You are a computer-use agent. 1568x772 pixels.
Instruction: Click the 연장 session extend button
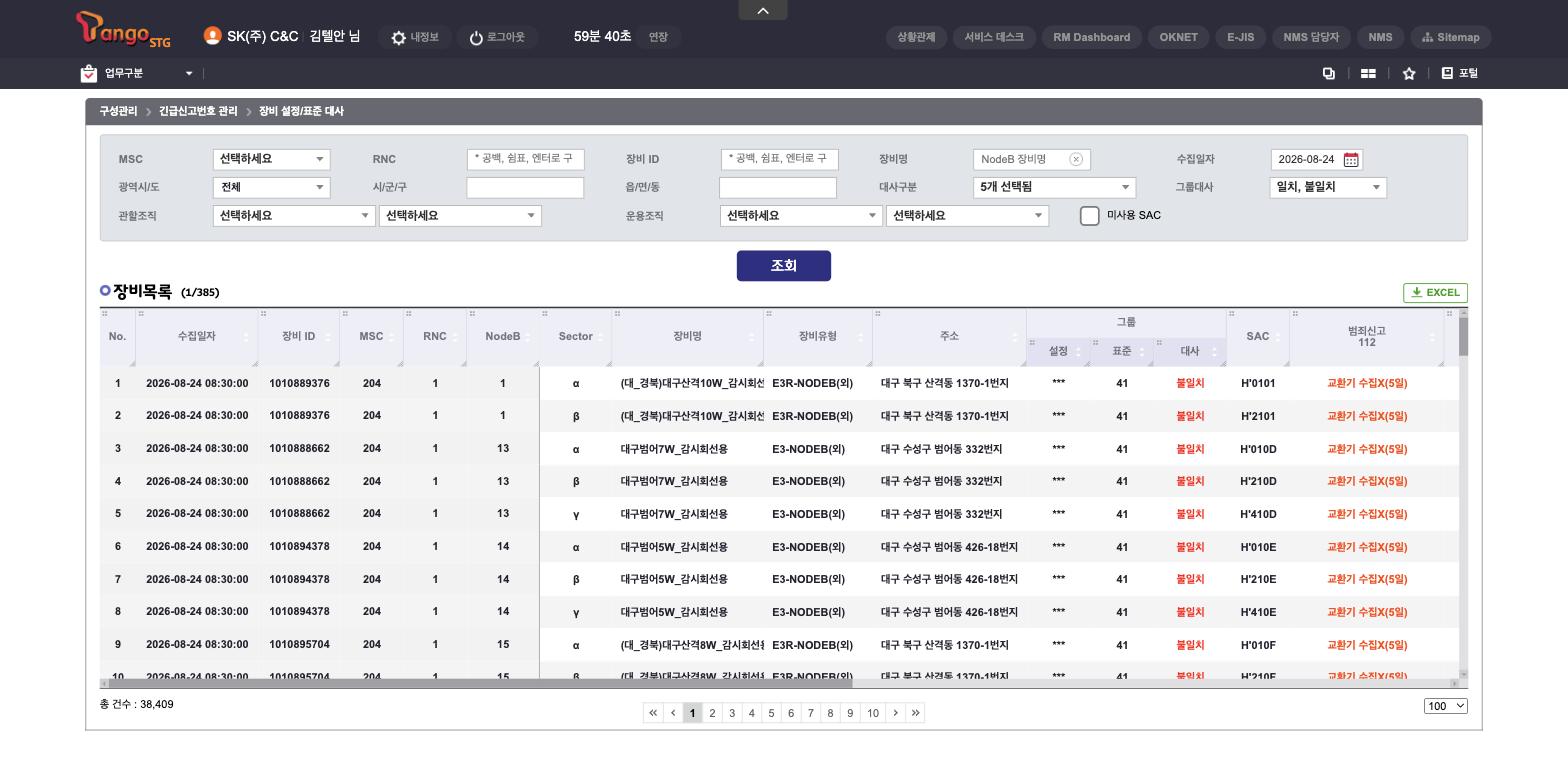tap(658, 37)
